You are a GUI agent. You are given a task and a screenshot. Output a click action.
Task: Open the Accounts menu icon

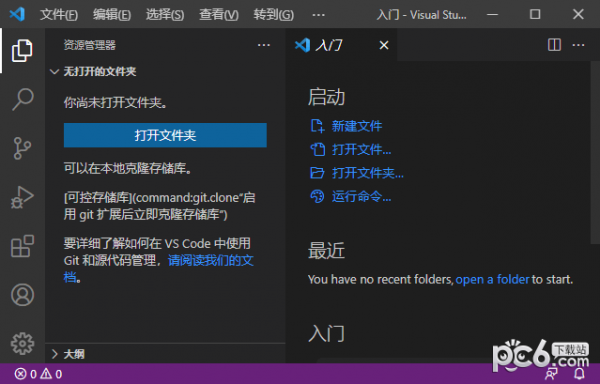(x=22, y=295)
